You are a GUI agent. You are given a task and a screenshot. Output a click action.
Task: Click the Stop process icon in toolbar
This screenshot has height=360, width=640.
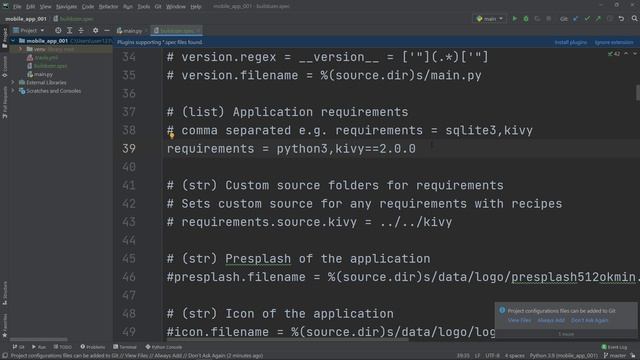549,19
